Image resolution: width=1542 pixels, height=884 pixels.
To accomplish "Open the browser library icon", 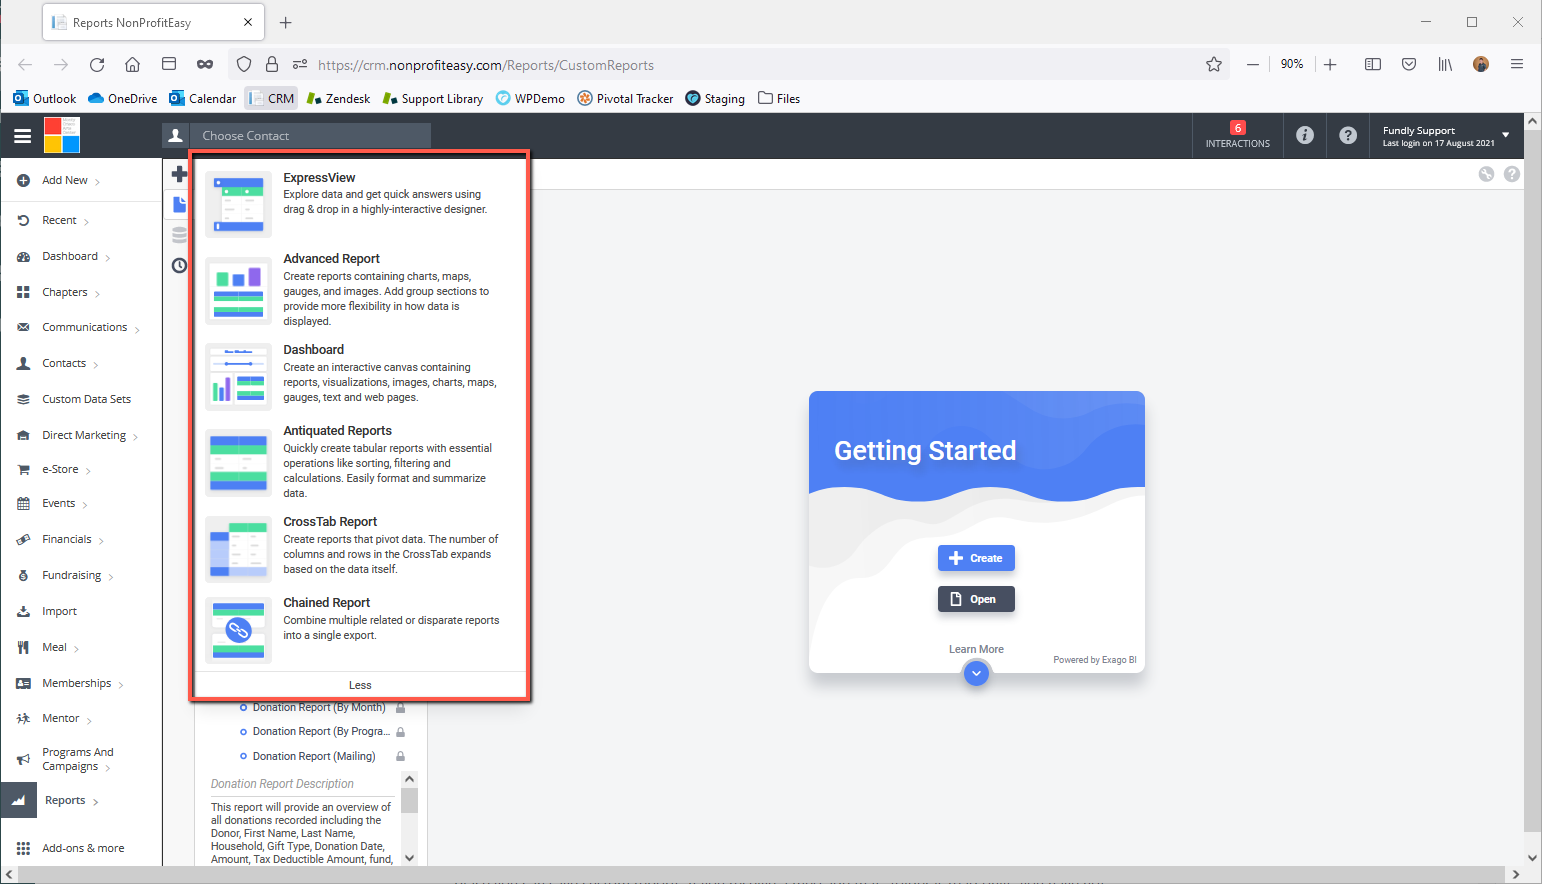I will pos(1445,64).
